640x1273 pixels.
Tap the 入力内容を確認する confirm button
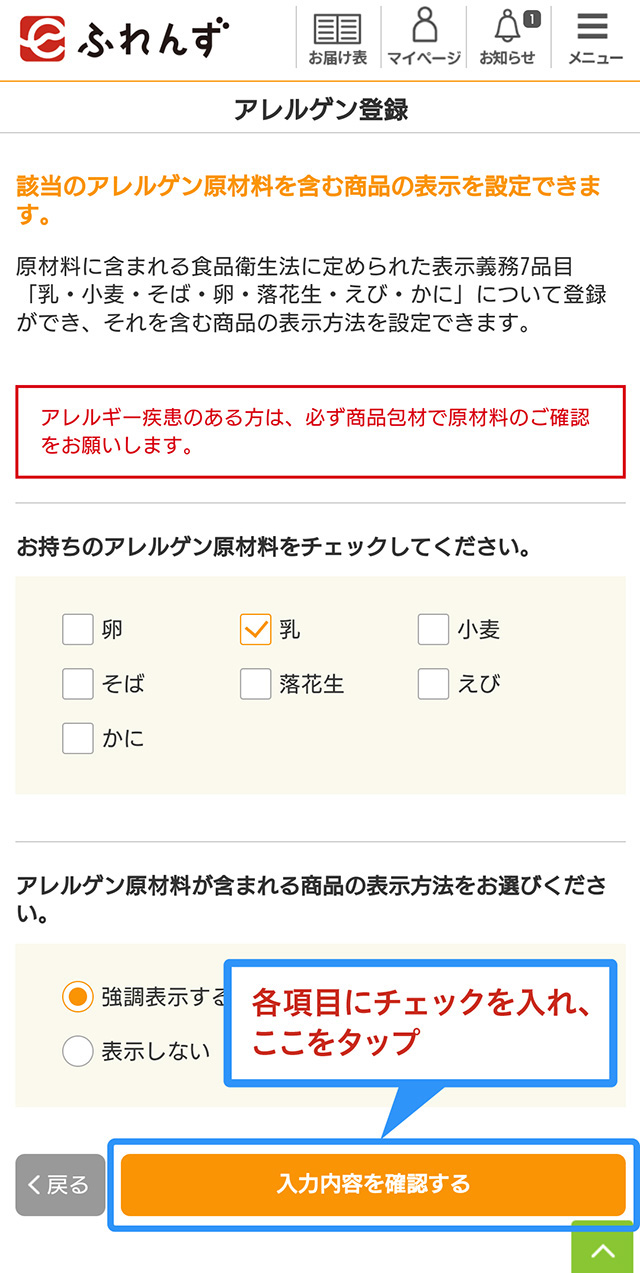pyautogui.click(x=373, y=1184)
